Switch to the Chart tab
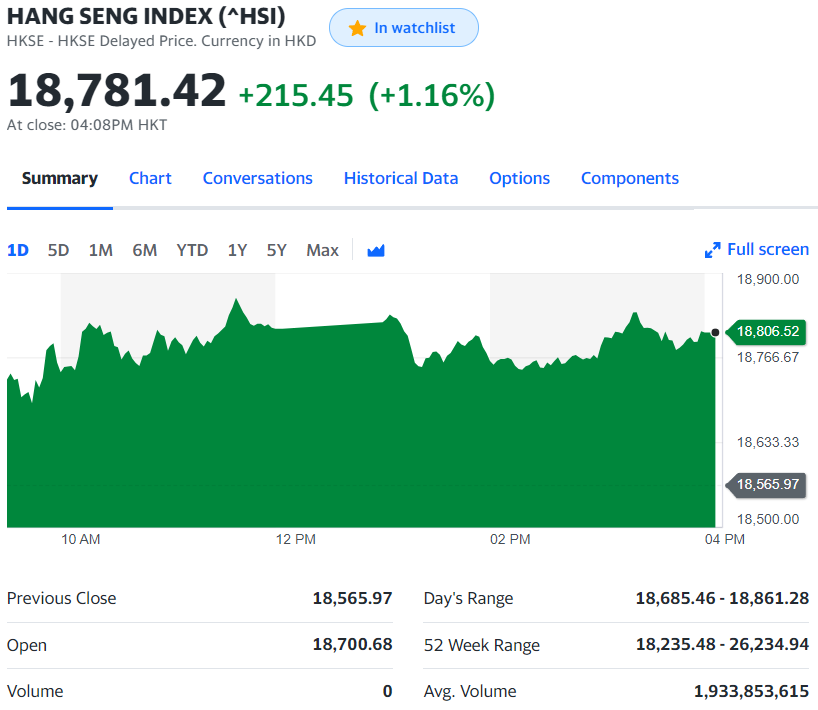Image resolution: width=818 pixels, height=710 pixels. tap(150, 178)
